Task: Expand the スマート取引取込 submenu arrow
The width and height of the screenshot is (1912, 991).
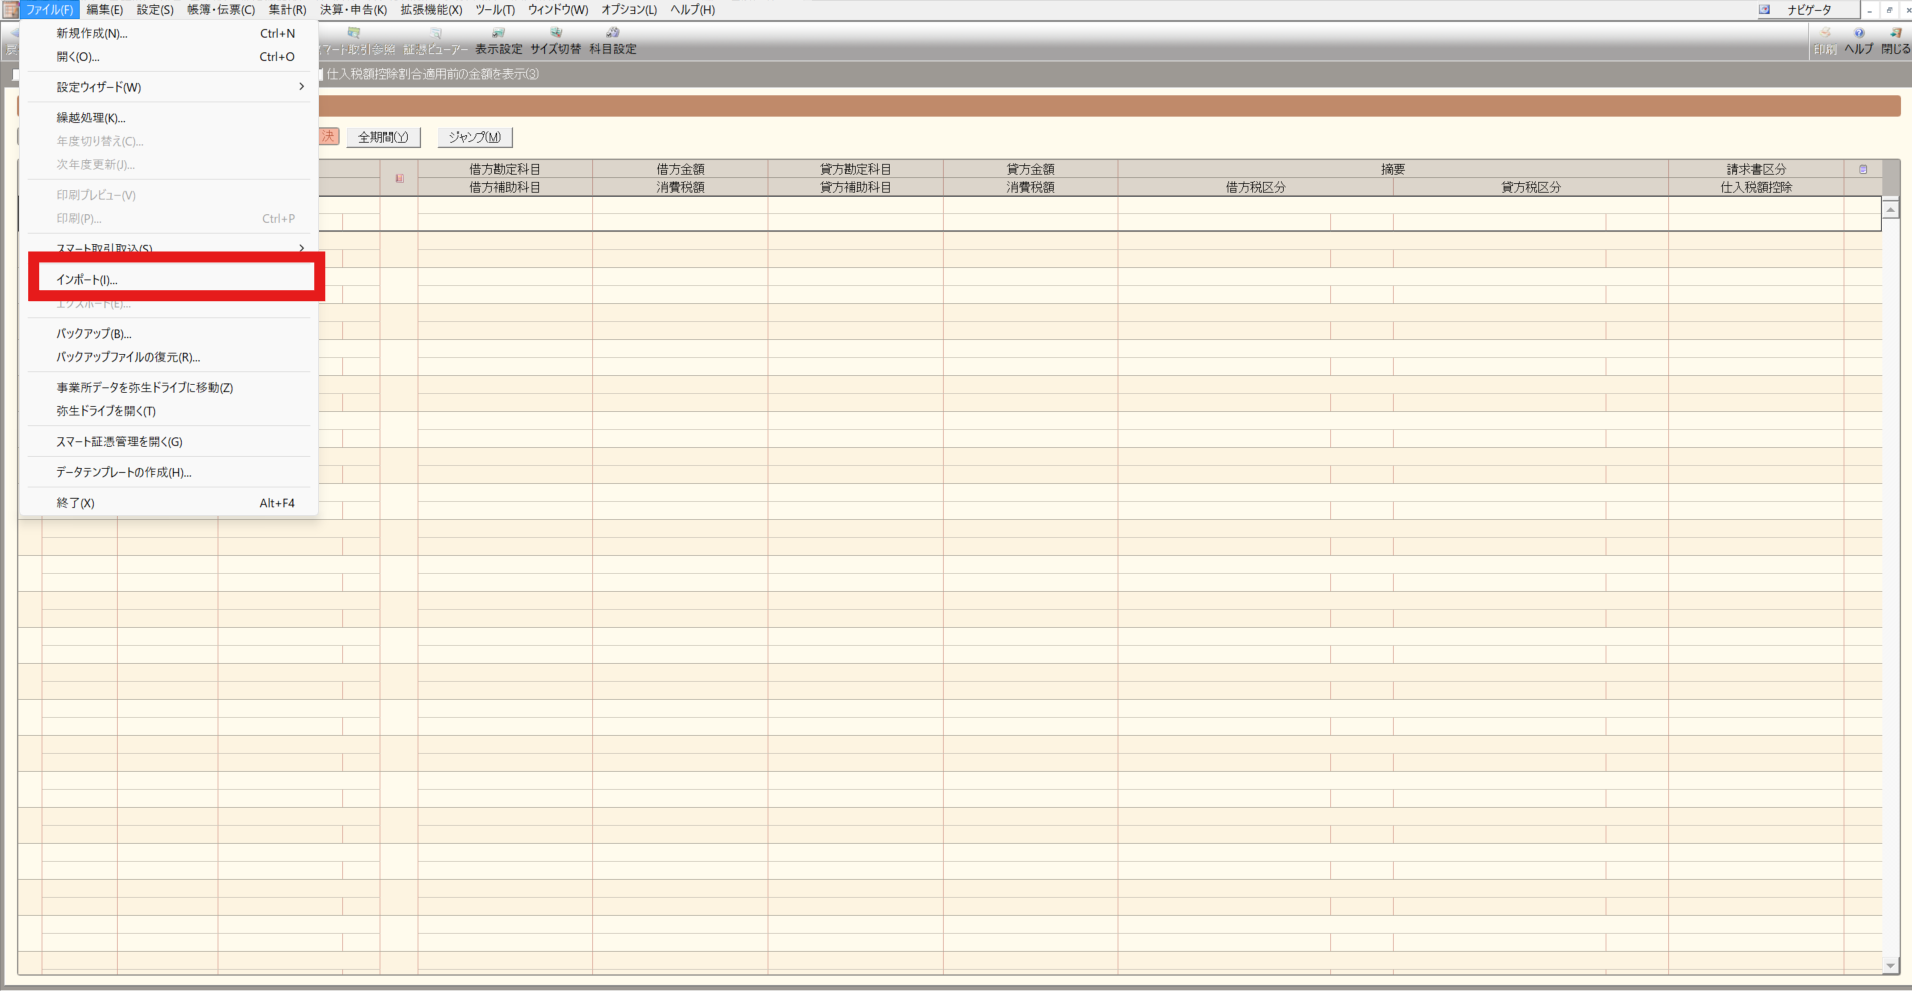Action: pyautogui.click(x=301, y=247)
